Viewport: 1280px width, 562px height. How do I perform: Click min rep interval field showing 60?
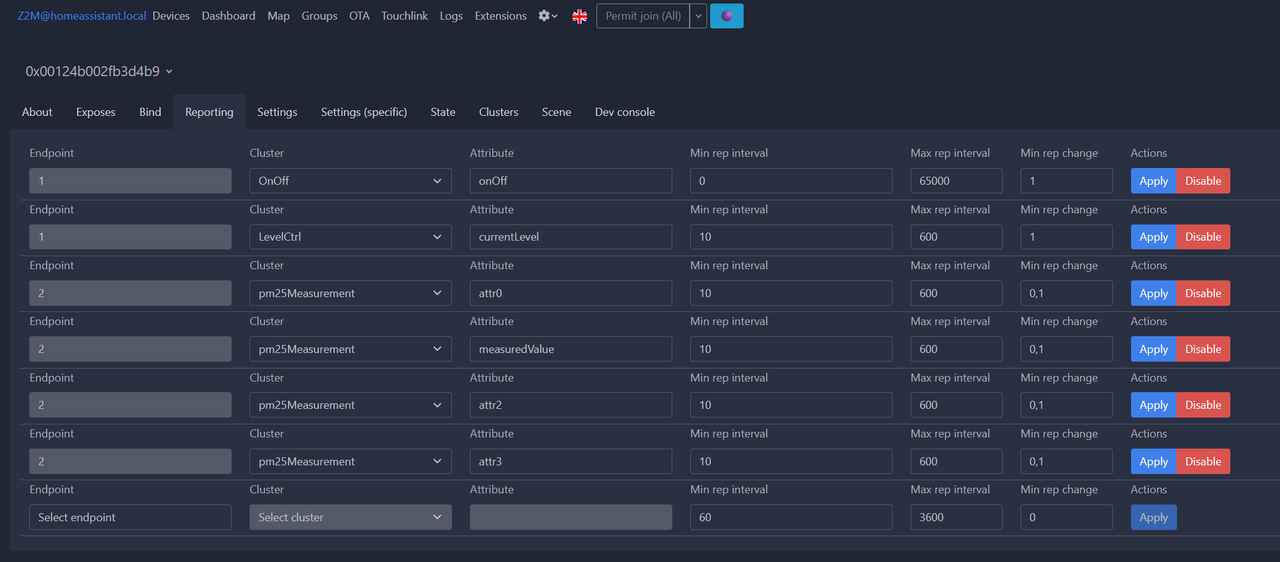click(x=791, y=517)
